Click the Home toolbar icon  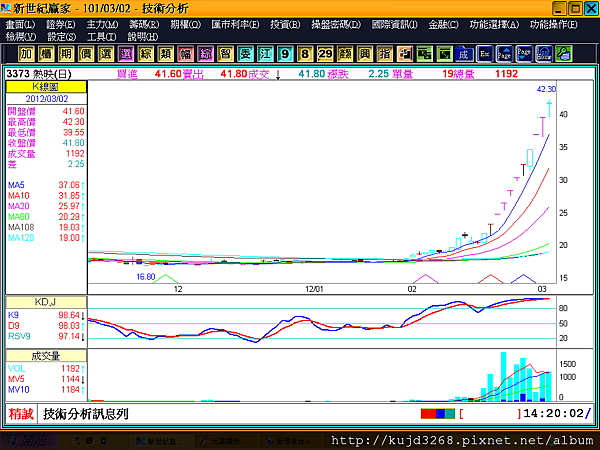pos(544,54)
